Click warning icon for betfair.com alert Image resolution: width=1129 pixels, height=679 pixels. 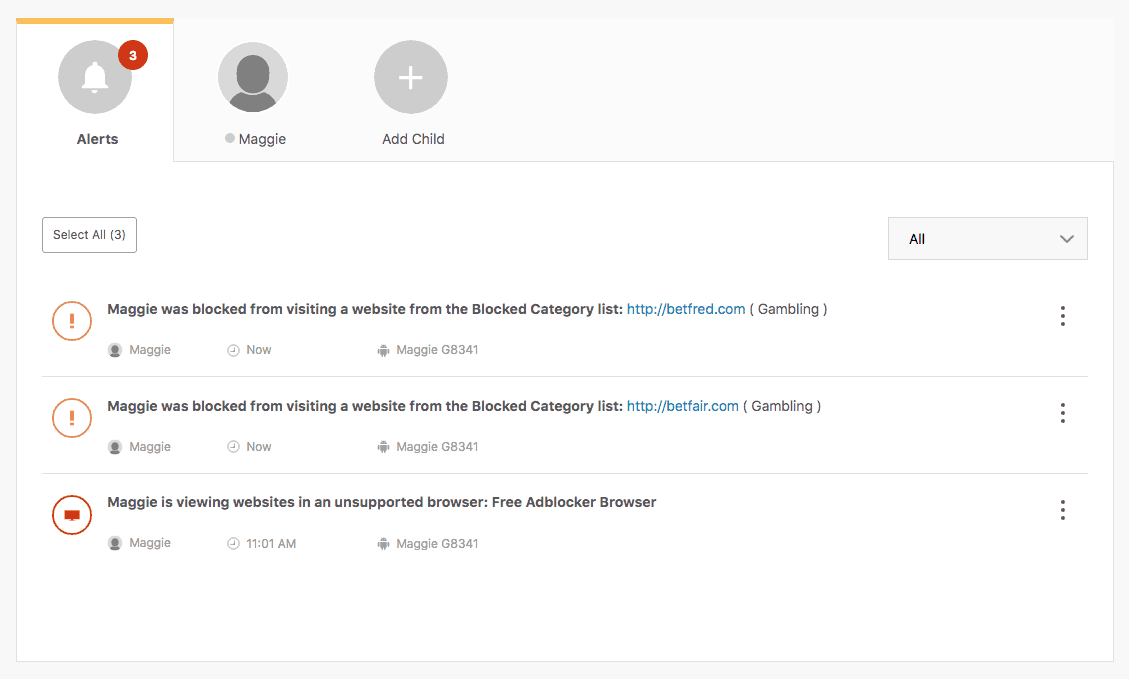(72, 417)
